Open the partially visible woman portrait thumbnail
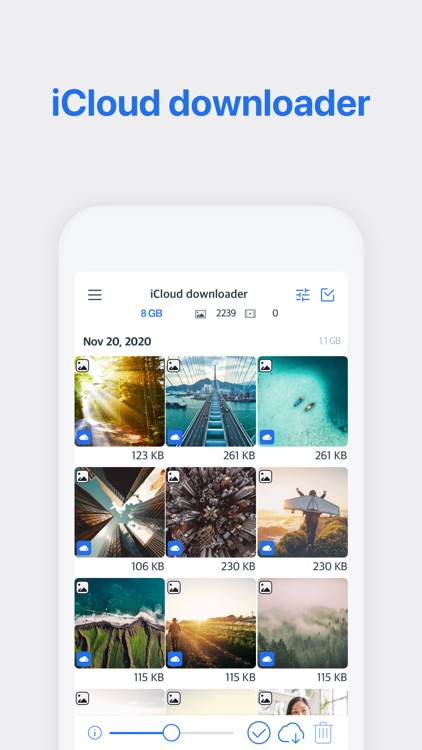422x750 pixels. (303, 702)
